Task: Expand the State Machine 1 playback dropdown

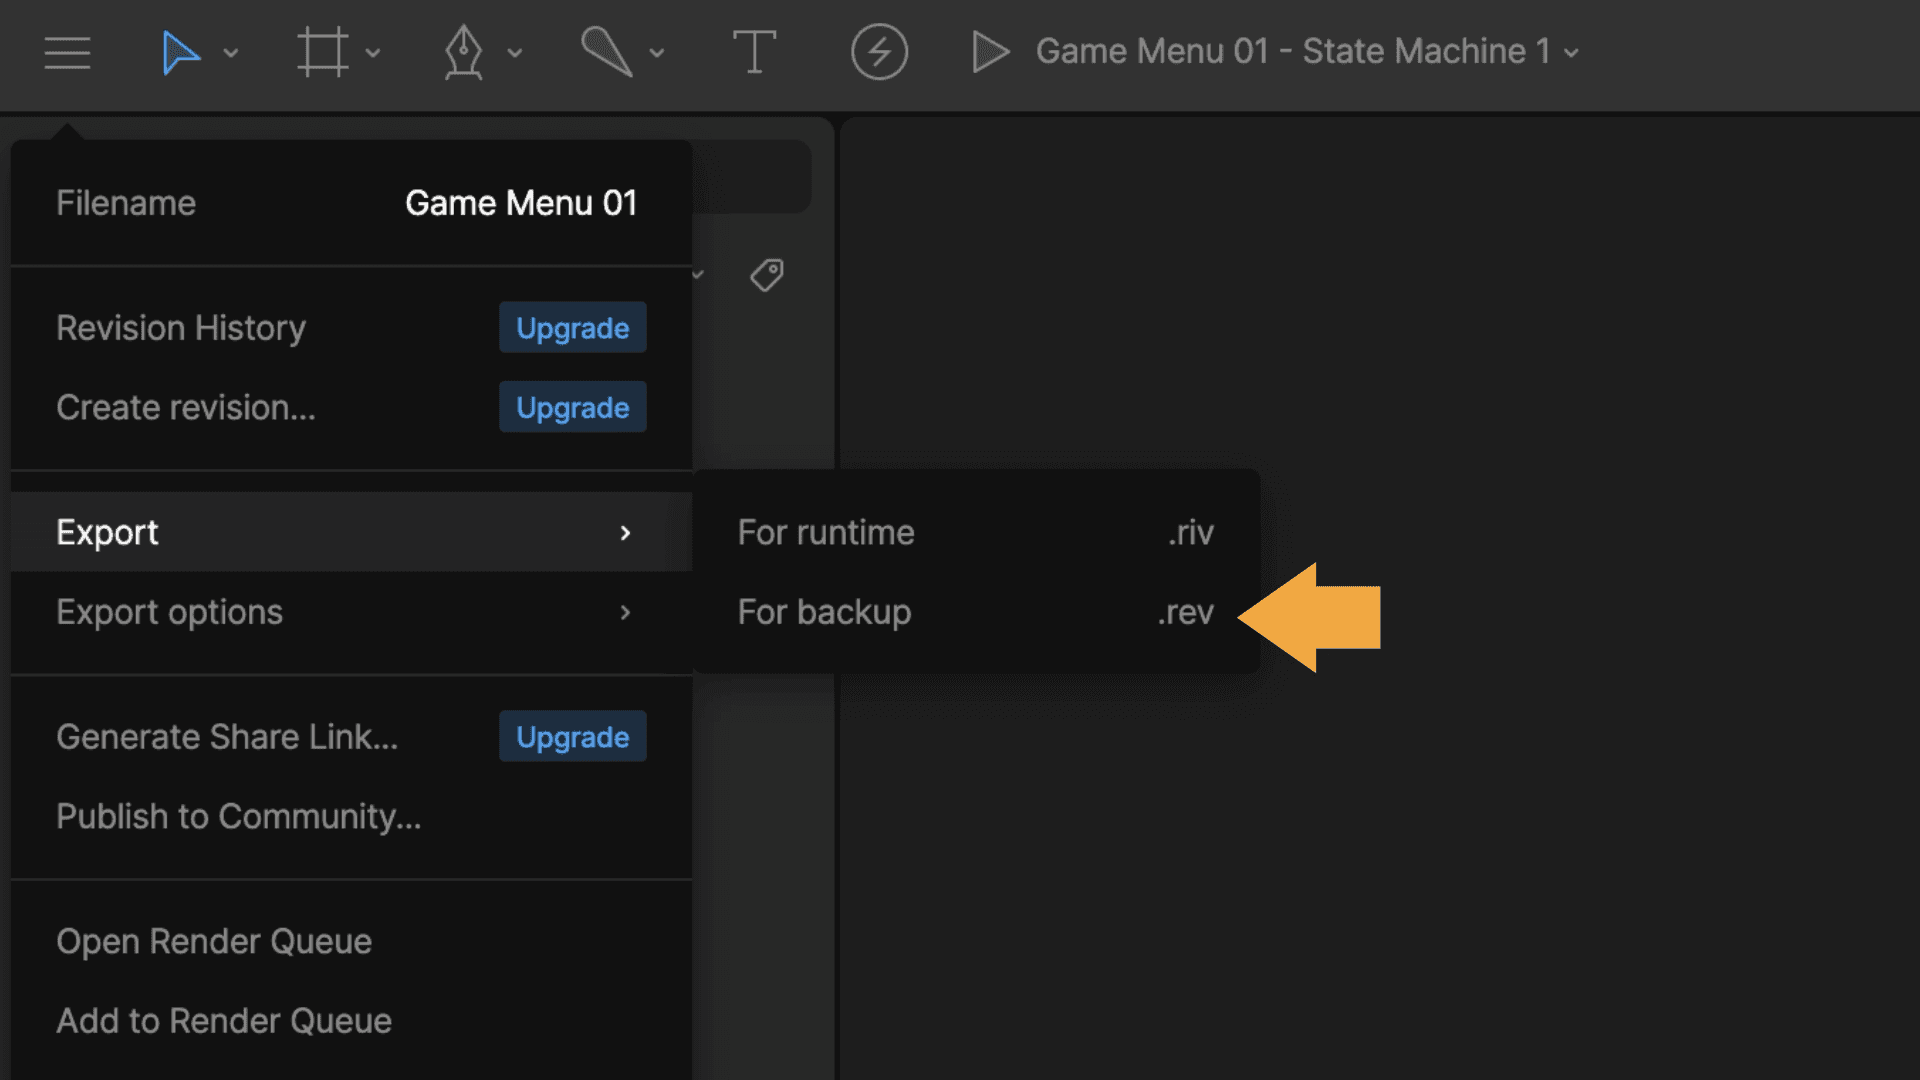Action: pos(1572,53)
